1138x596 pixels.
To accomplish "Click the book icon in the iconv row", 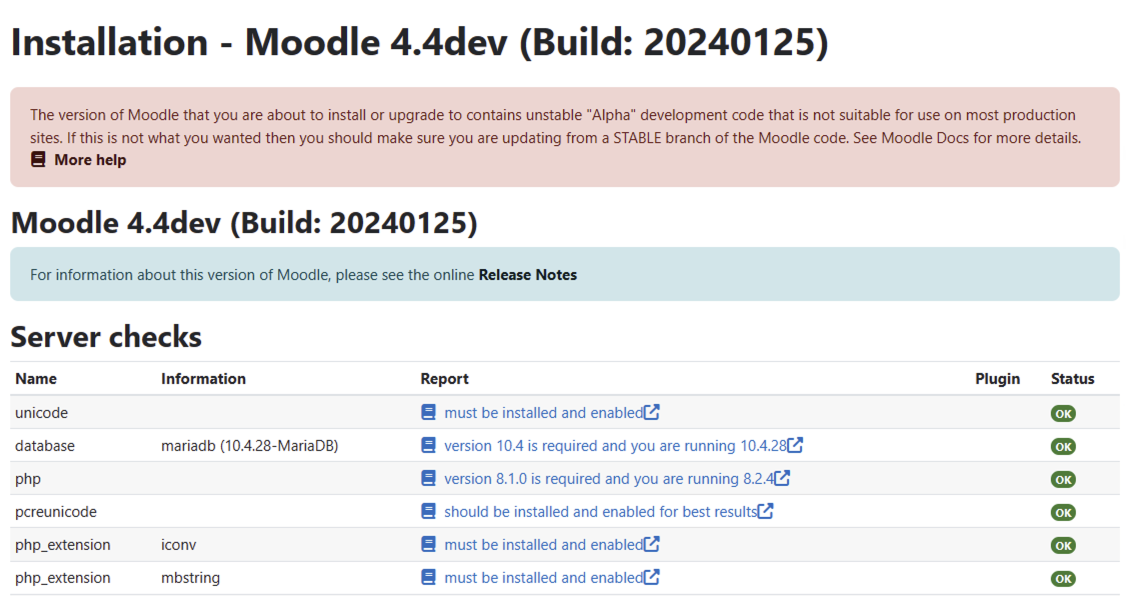I will (428, 544).
